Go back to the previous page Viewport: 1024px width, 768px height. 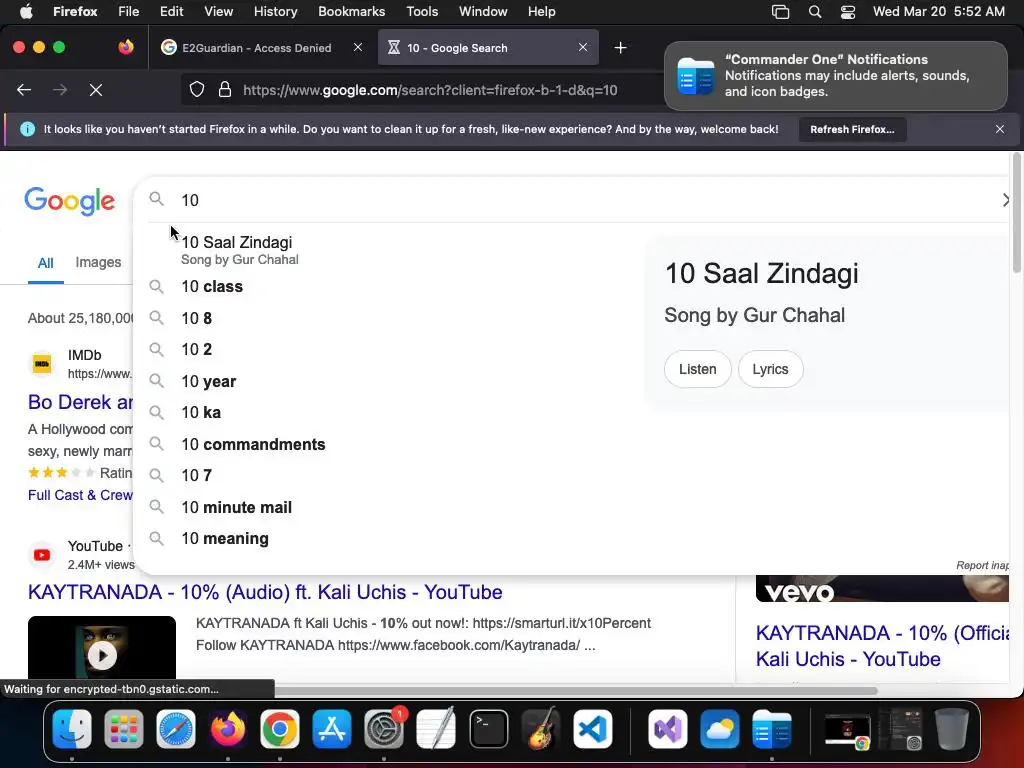[x=24, y=90]
